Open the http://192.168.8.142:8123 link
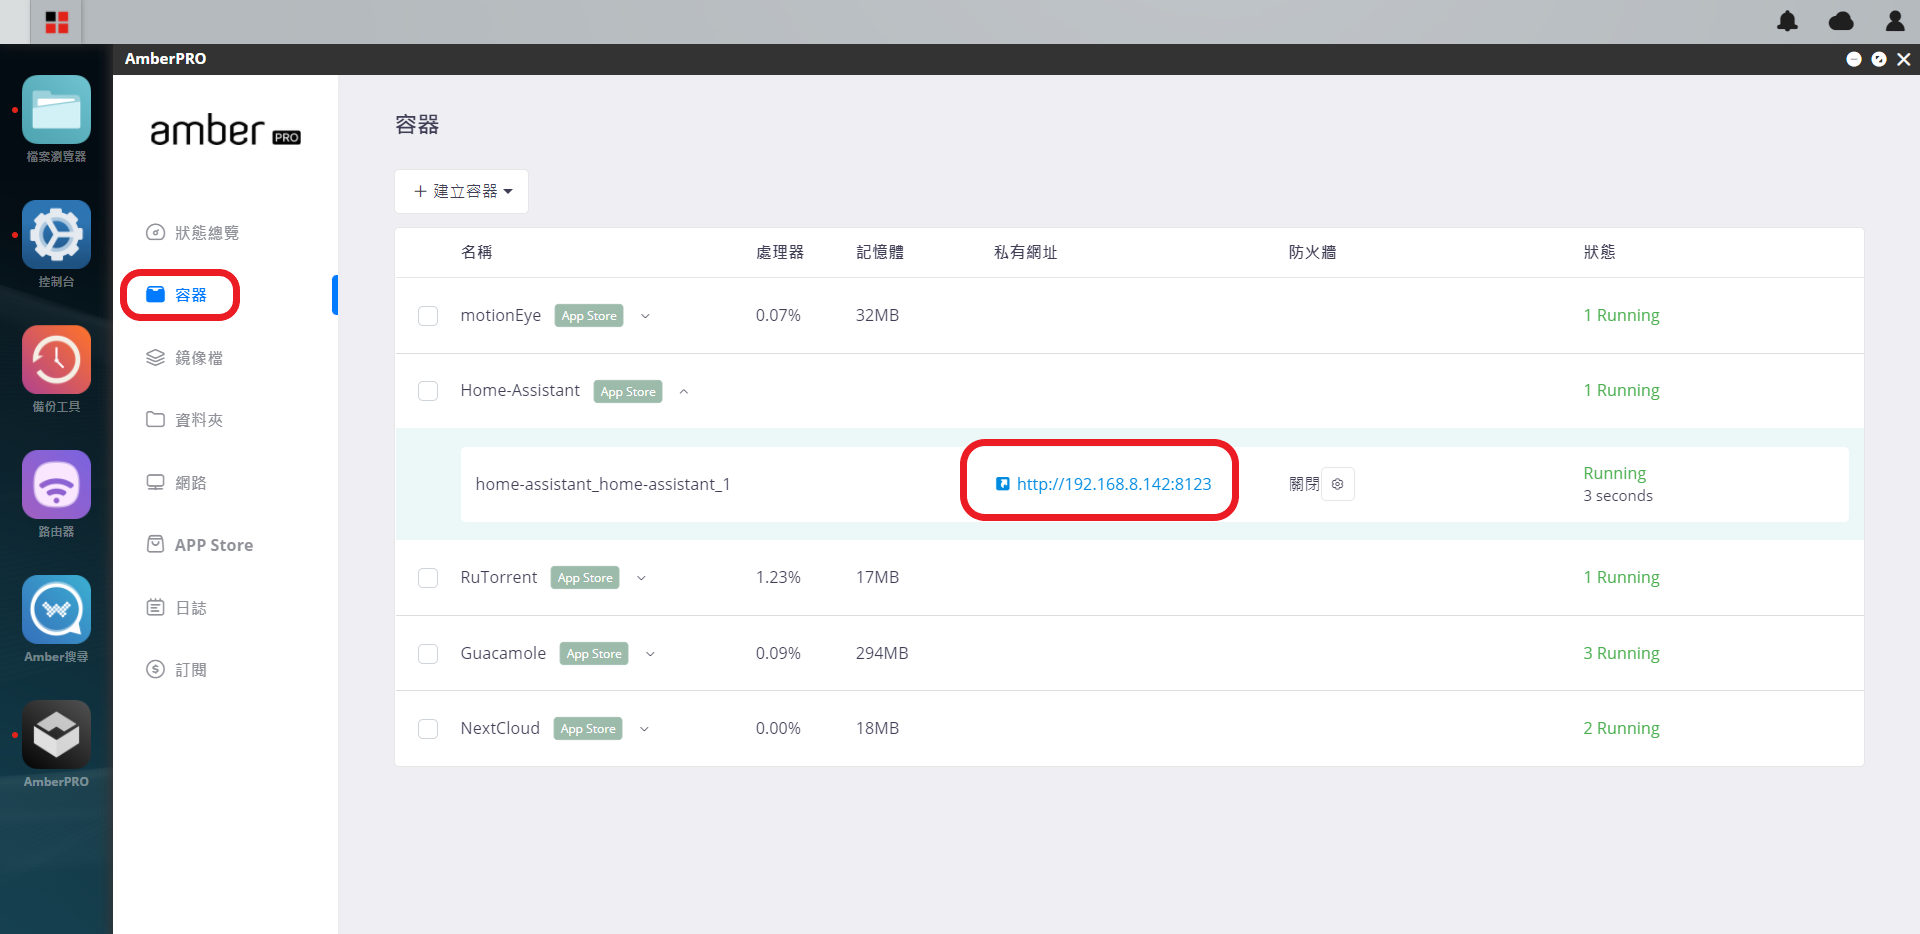The height and width of the screenshot is (934, 1920). click(x=1114, y=484)
